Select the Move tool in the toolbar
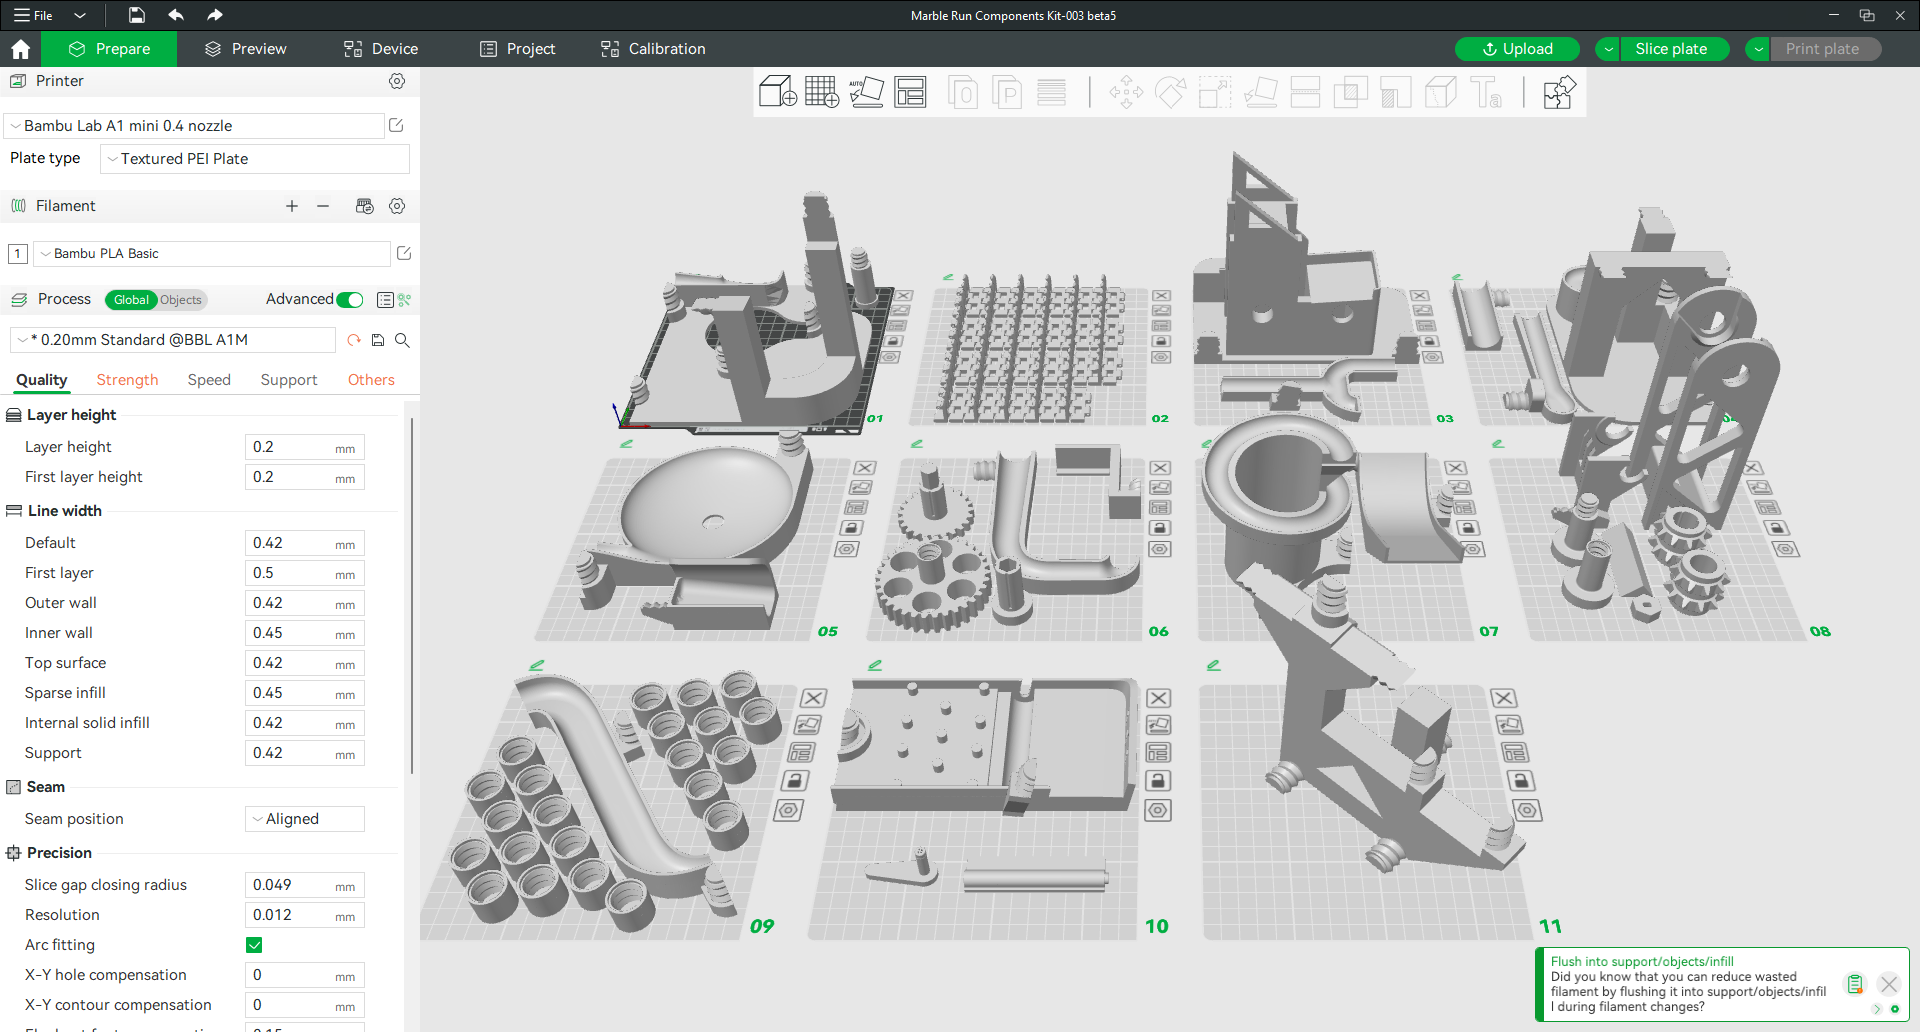The width and height of the screenshot is (1920, 1032). [1126, 92]
